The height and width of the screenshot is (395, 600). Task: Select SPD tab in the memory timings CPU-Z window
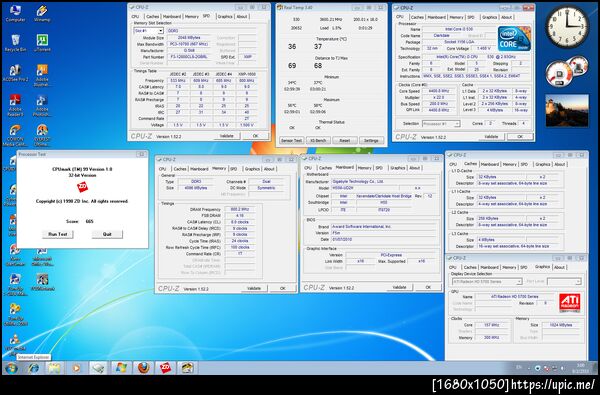[x=233, y=169]
